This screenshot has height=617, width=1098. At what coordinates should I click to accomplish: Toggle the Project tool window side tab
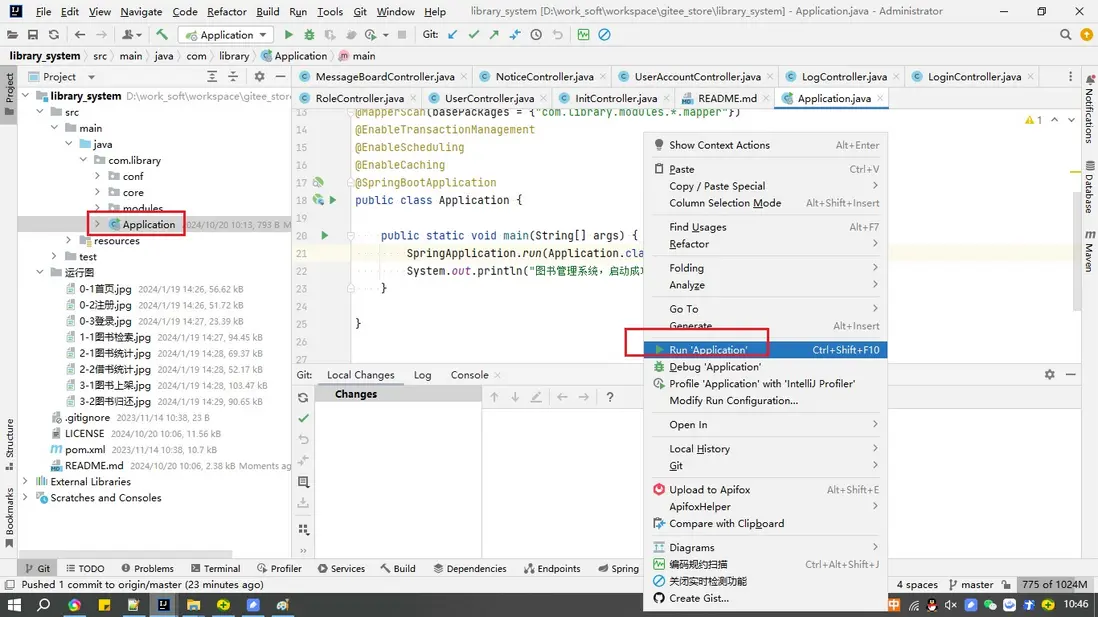point(10,88)
